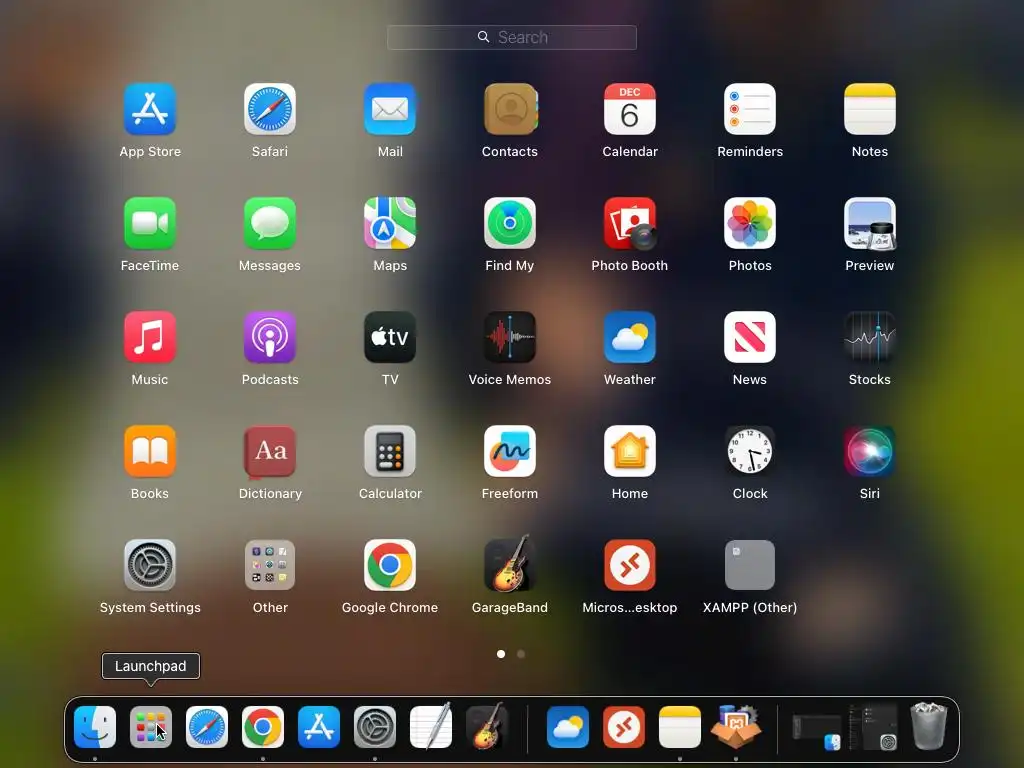The height and width of the screenshot is (768, 1024).
Task: Open Notes in the Launchpad grid
Action: click(870, 109)
